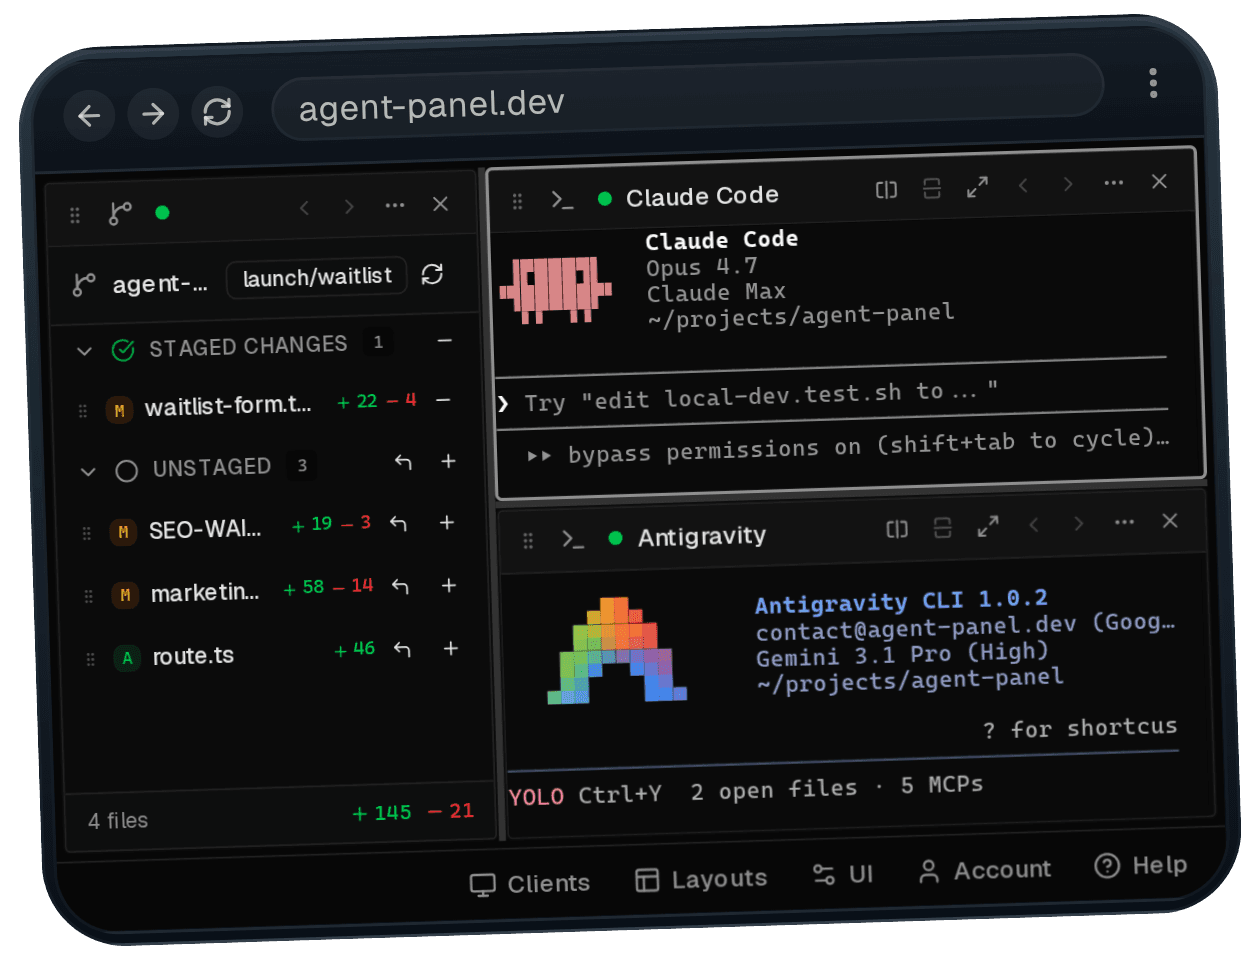
Task: Open the git panel more options menu
Action: click(x=395, y=205)
